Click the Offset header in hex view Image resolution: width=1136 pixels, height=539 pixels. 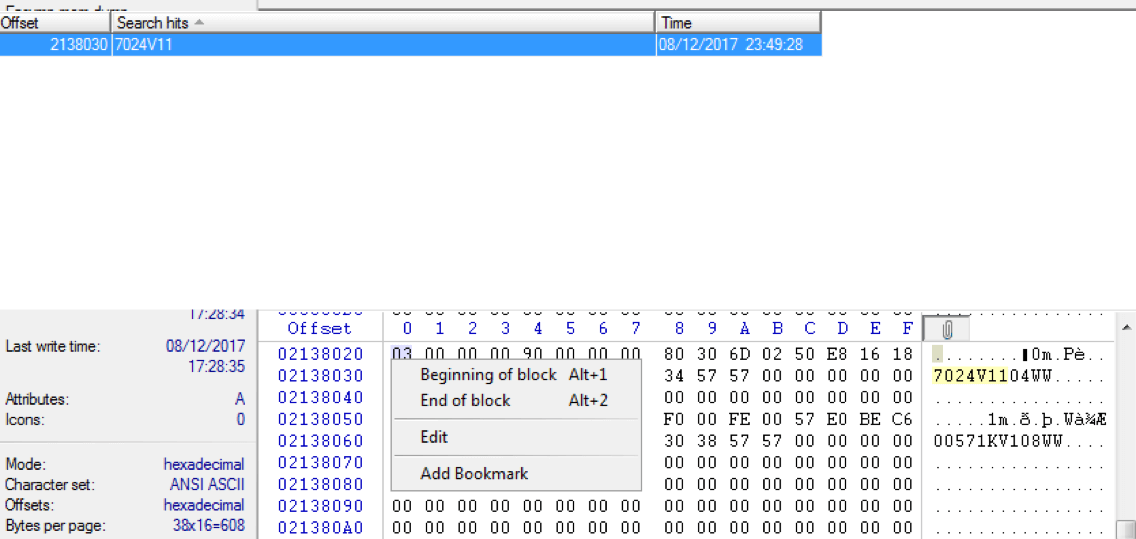(x=320, y=329)
